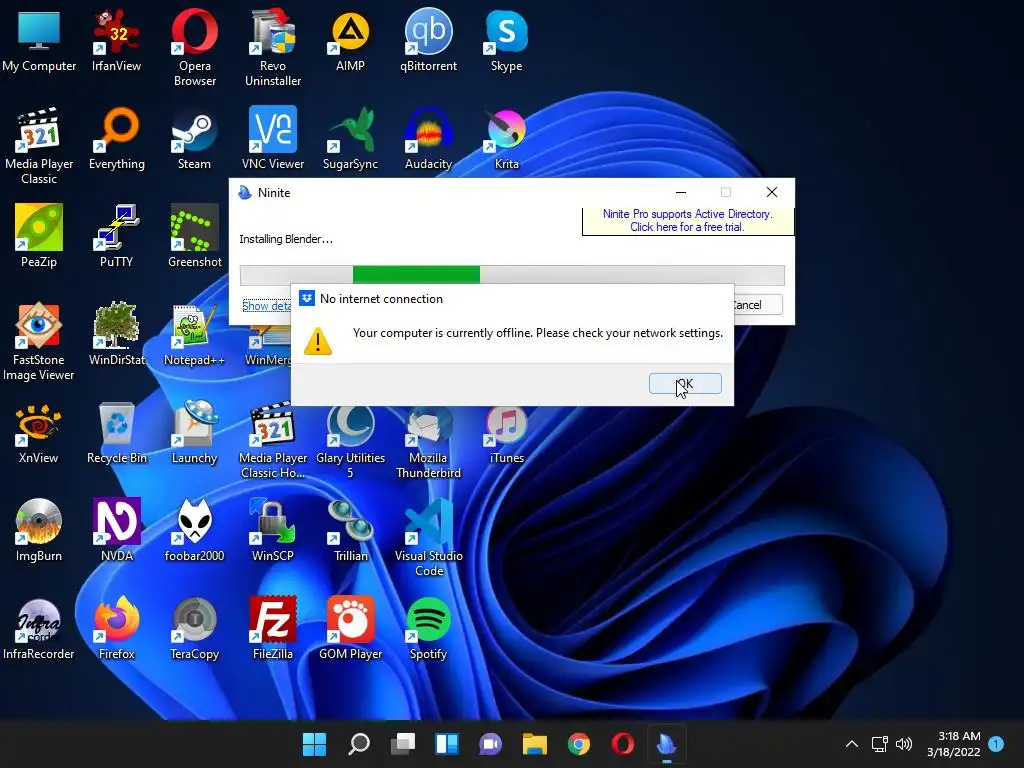The height and width of the screenshot is (768, 1024).
Task: Minimize the Ninite window
Action: 680,192
